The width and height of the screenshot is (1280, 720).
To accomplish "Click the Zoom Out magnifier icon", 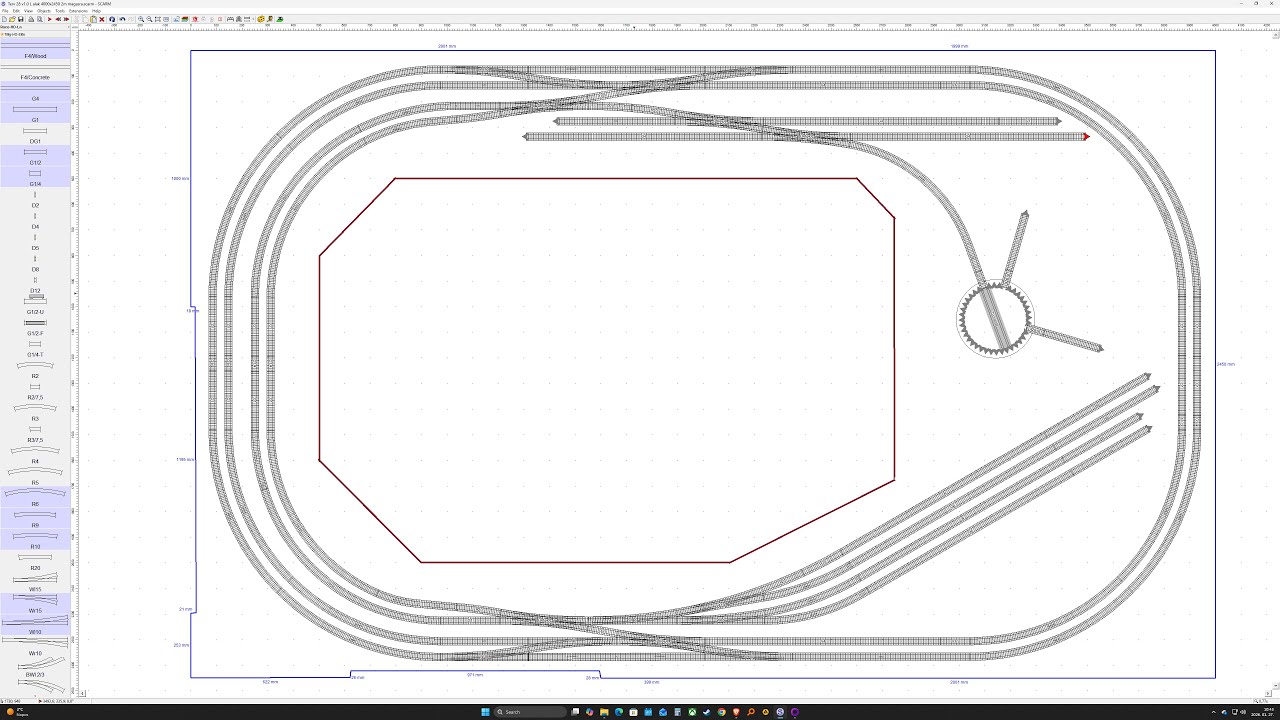I will coord(149,19).
